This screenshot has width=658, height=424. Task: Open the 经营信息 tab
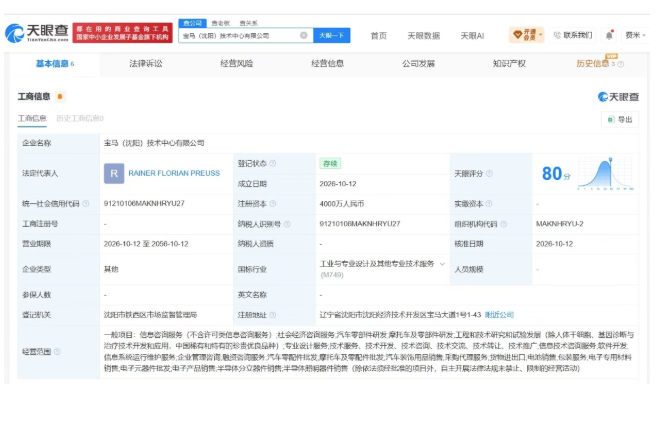point(327,64)
